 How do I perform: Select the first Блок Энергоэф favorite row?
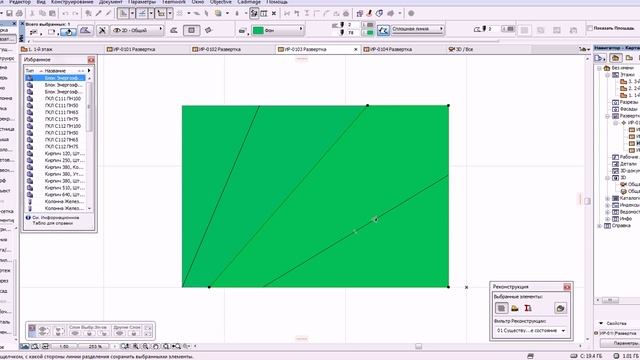coord(56,78)
